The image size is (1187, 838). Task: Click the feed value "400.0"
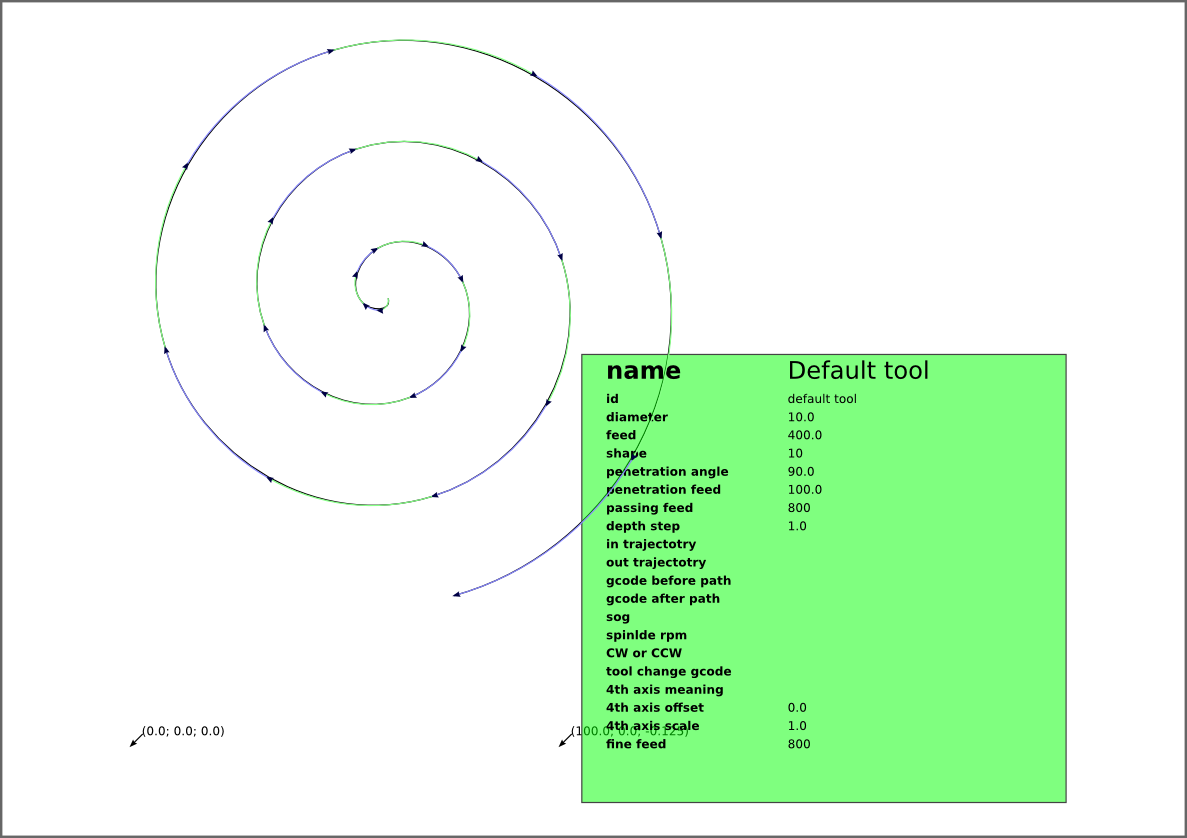click(805, 435)
